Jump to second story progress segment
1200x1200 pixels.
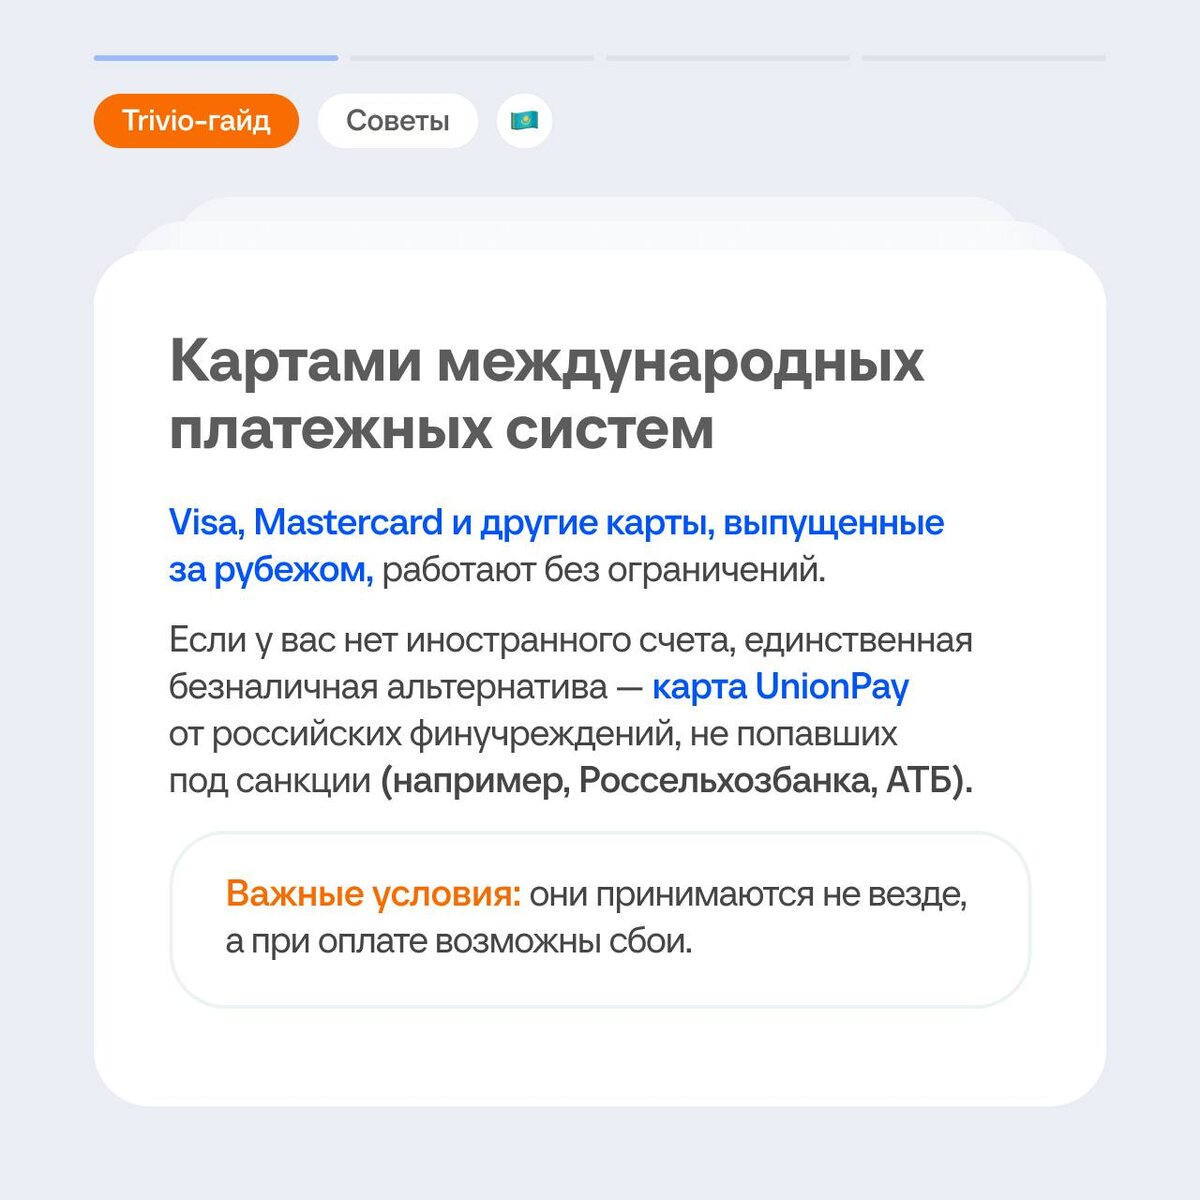472,58
